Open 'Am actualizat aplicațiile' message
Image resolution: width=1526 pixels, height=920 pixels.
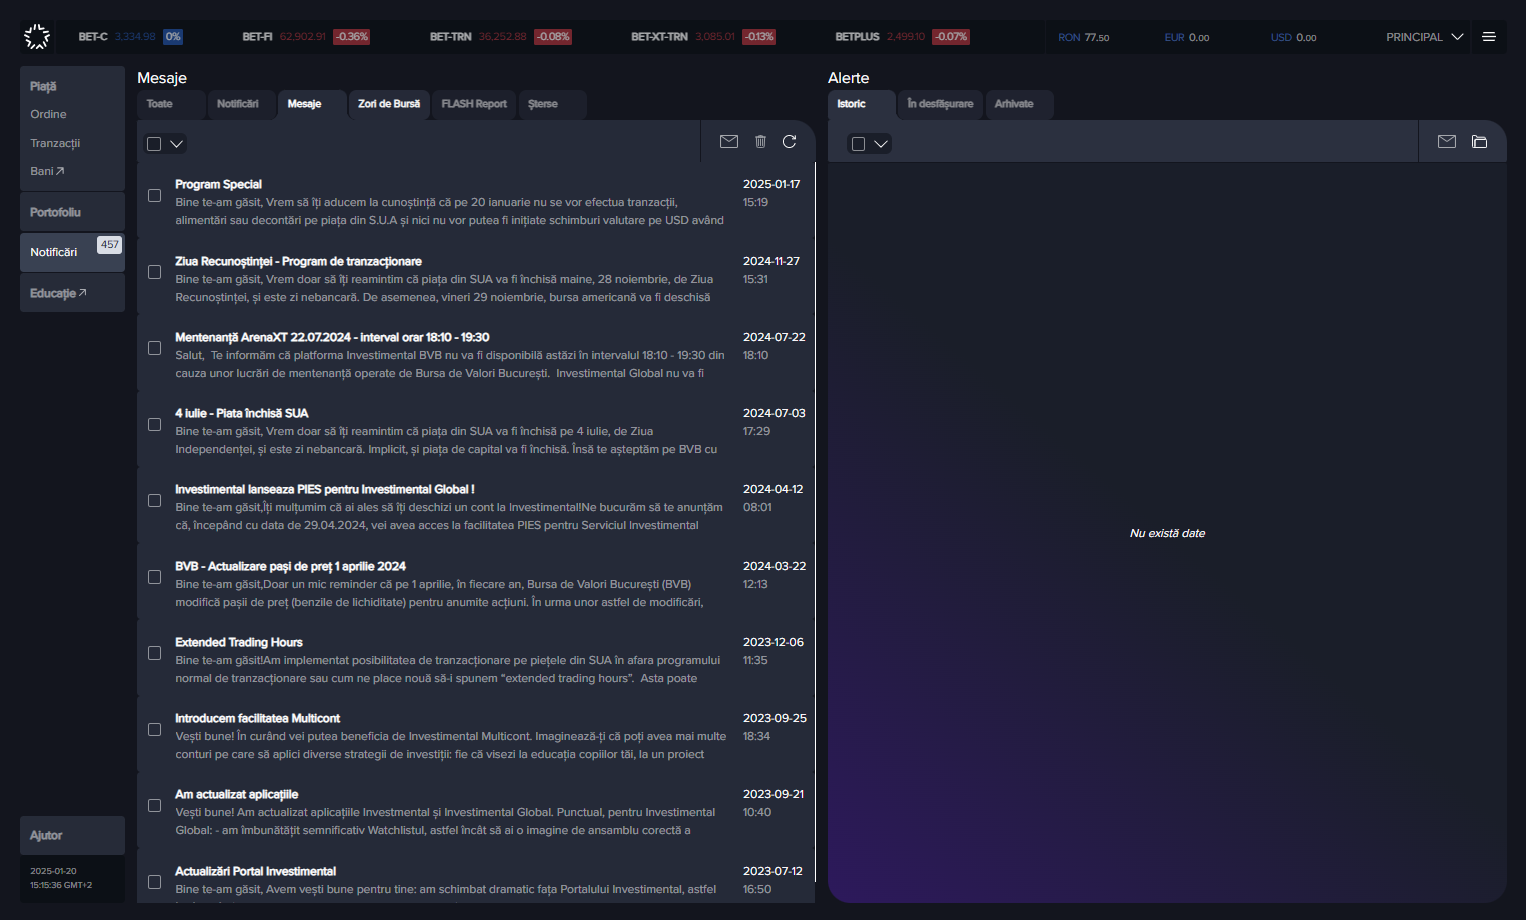click(x=476, y=812)
